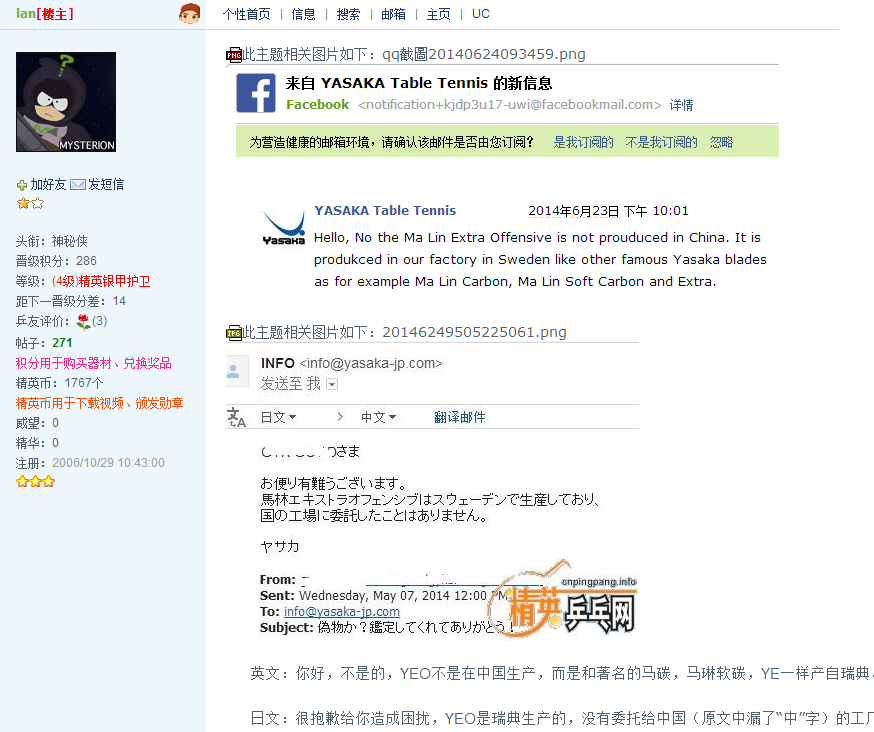874x732 pixels.
Task: Expand the 发送至 我 recipient dropdown arrow
Action: point(332,384)
